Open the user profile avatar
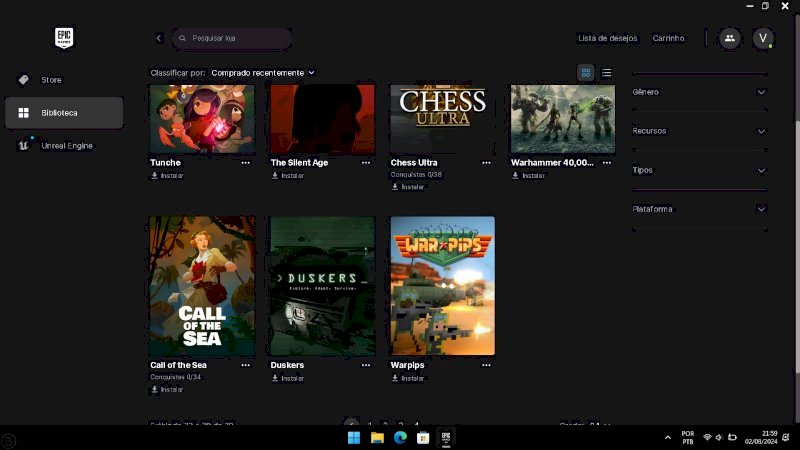The image size is (800, 450). [x=763, y=38]
